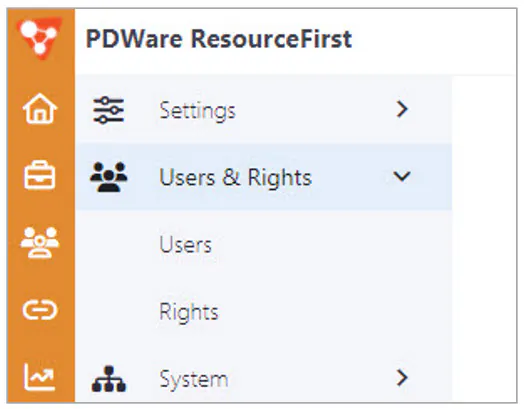
Task: Click the sliders icon beside Settings
Action: point(109,110)
